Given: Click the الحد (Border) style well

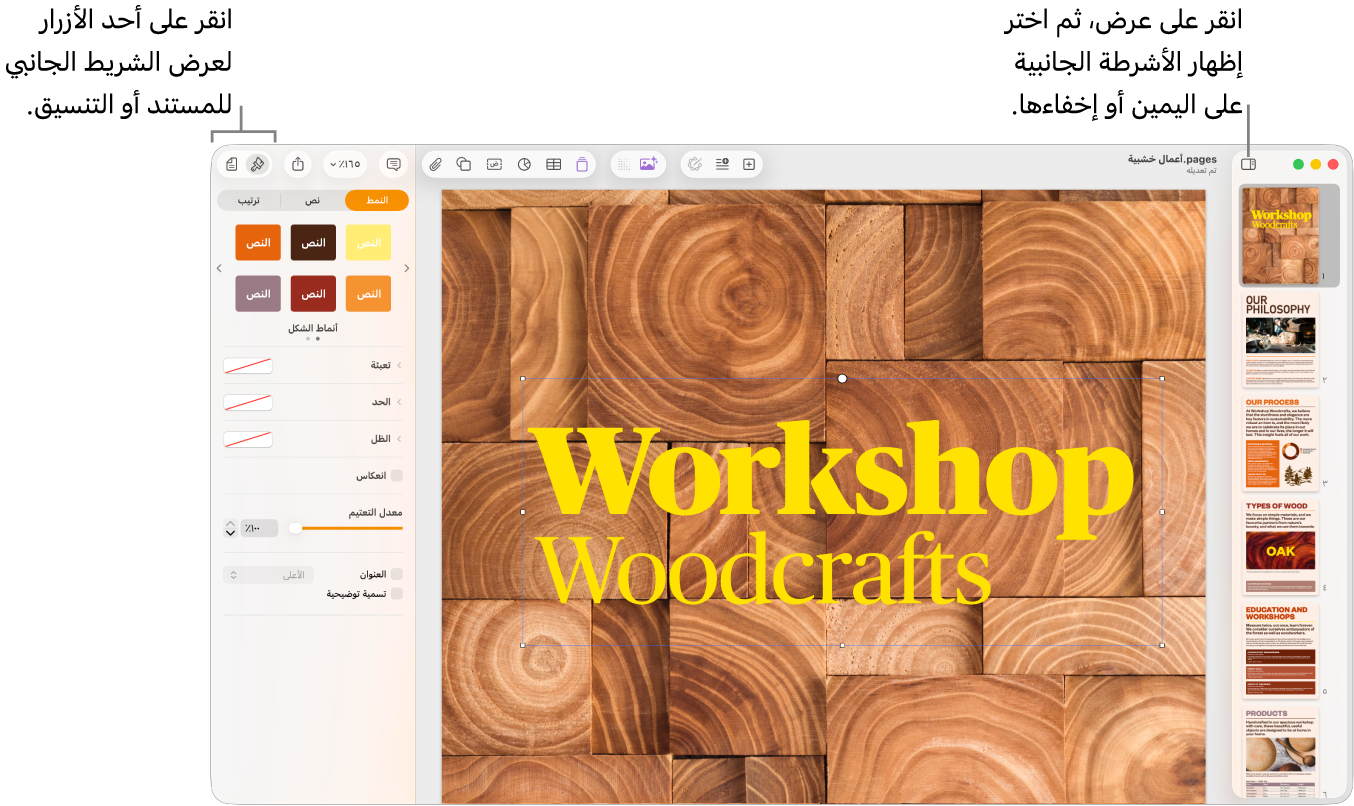Looking at the screenshot, I should (x=248, y=402).
